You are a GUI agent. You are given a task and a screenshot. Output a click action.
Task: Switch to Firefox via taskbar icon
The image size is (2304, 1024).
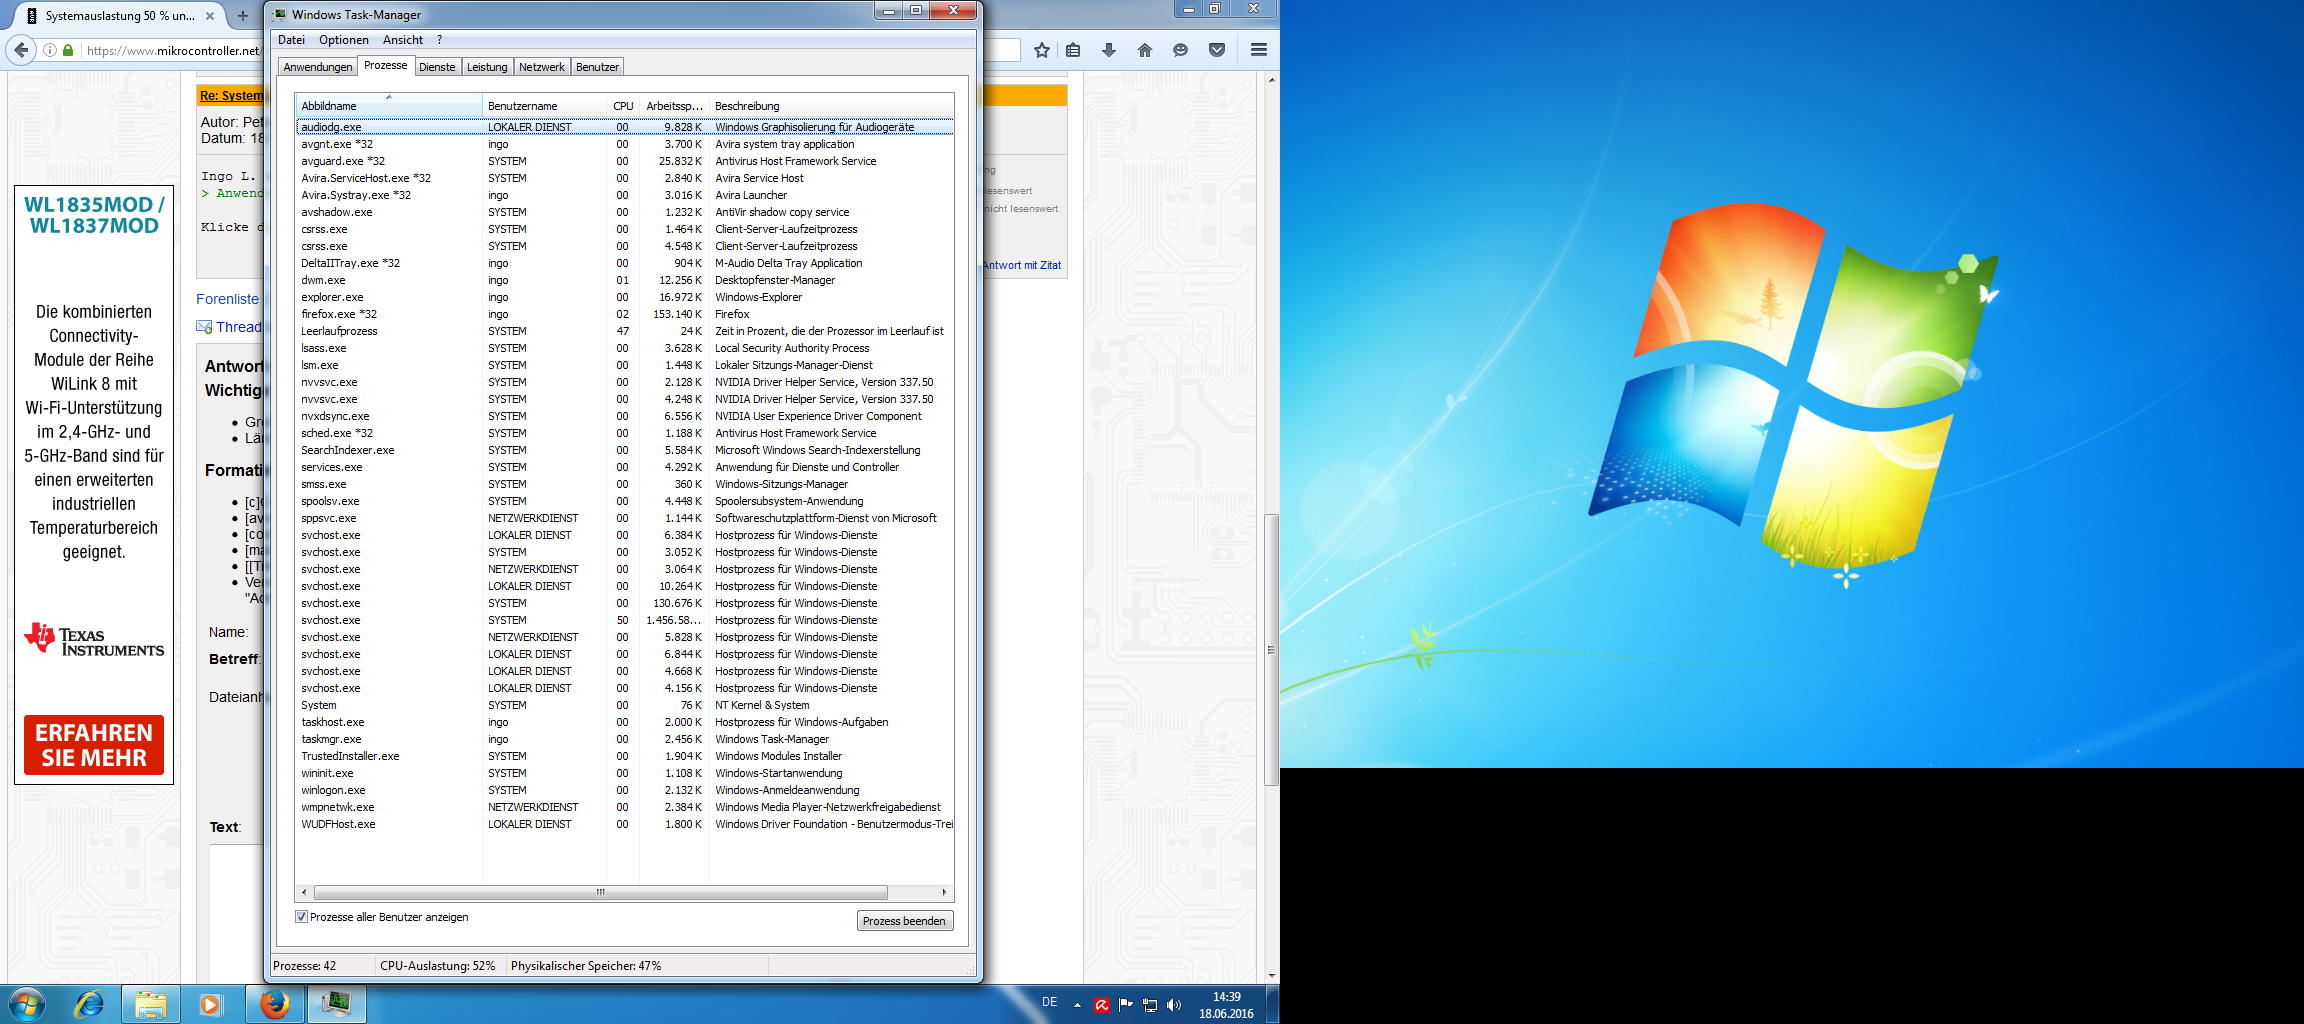pos(275,1004)
